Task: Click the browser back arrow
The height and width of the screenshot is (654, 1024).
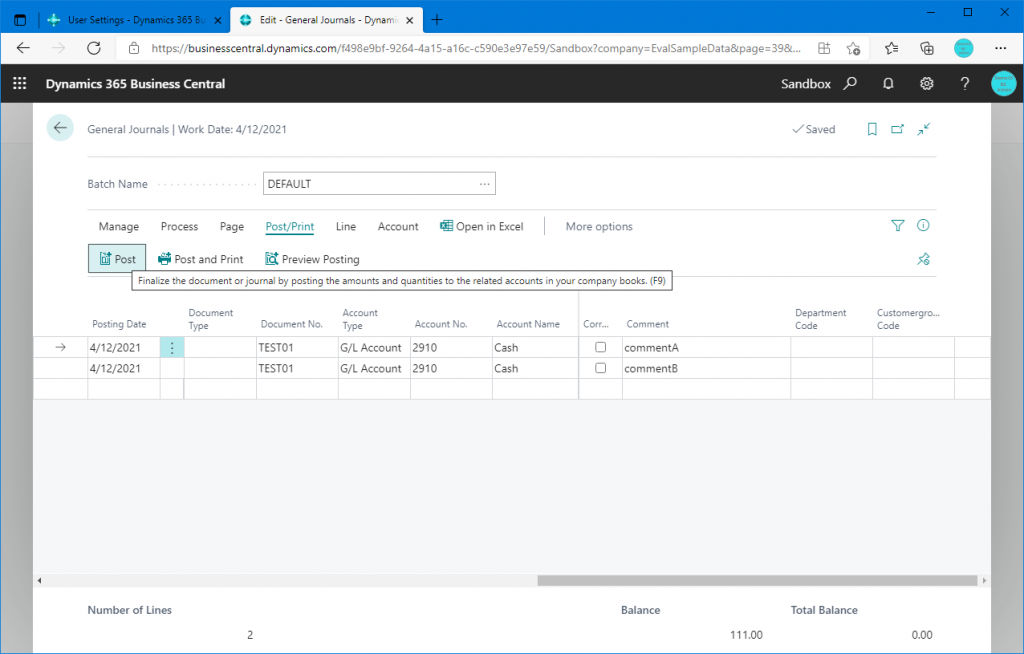Action: (x=24, y=48)
